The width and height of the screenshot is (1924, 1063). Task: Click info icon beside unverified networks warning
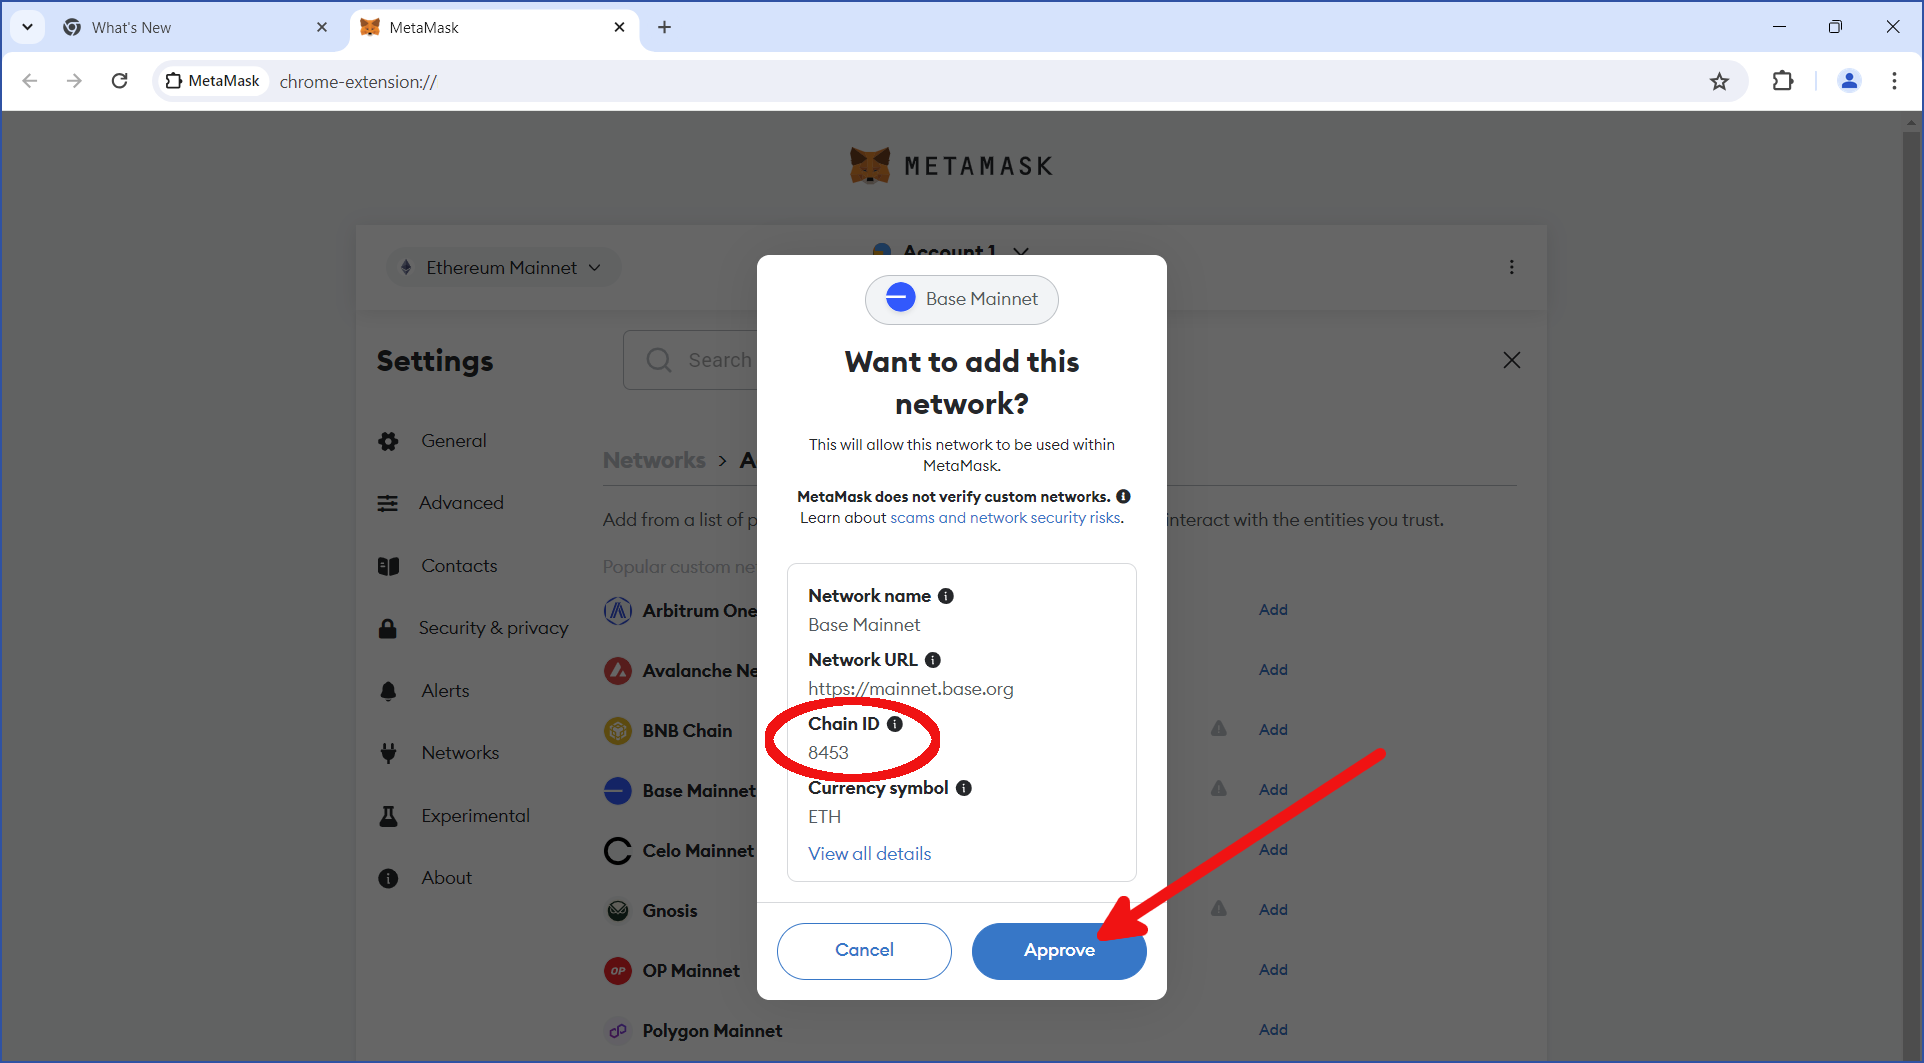(x=1123, y=497)
